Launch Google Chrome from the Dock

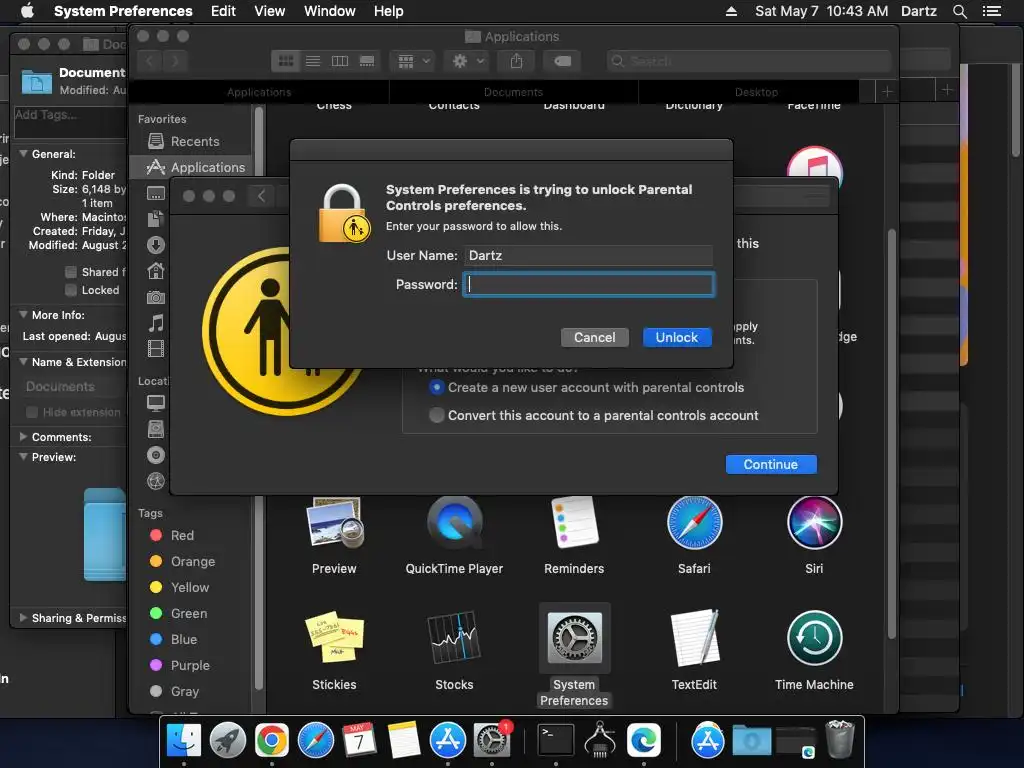tap(272, 741)
